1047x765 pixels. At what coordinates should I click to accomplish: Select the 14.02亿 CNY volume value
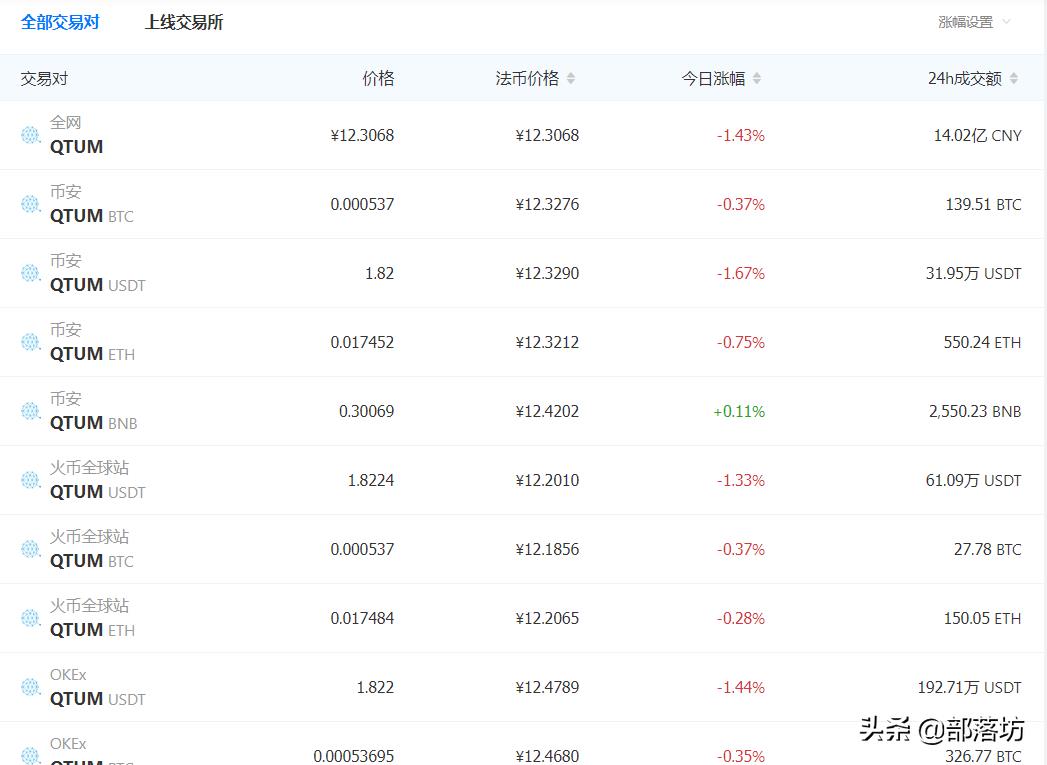pyautogui.click(x=978, y=136)
